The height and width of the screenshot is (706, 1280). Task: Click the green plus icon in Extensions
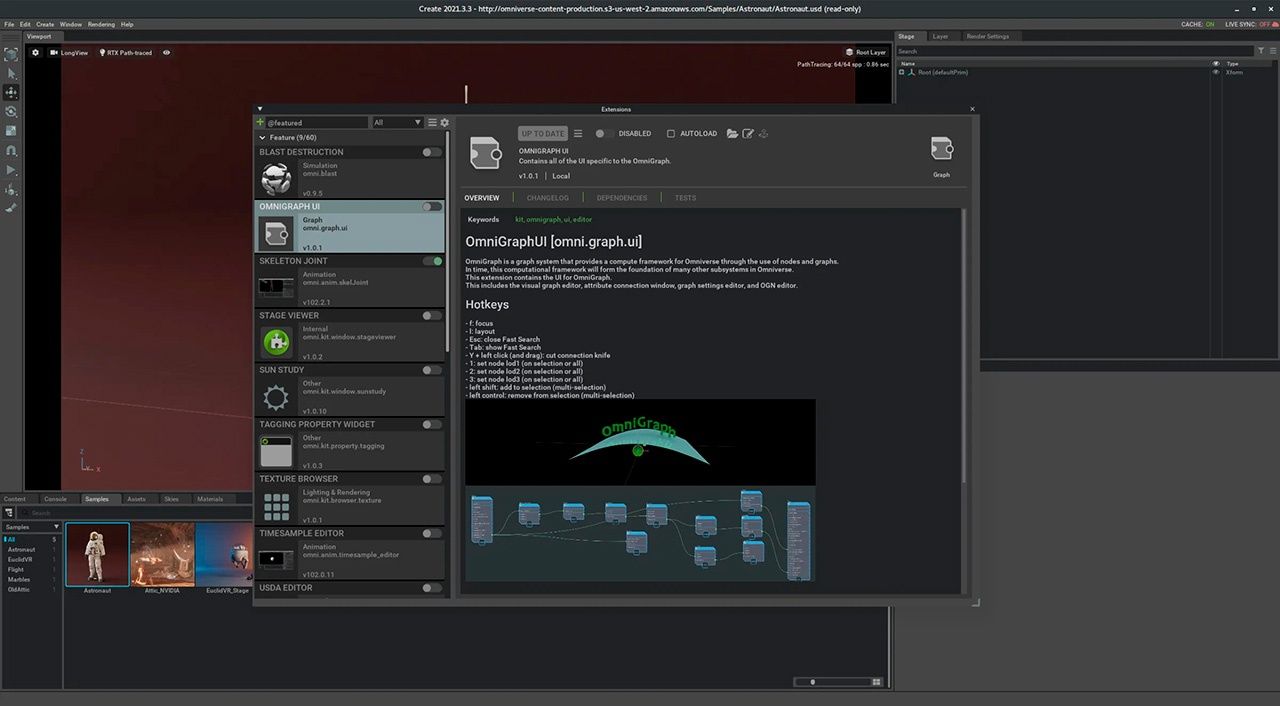tap(261, 122)
